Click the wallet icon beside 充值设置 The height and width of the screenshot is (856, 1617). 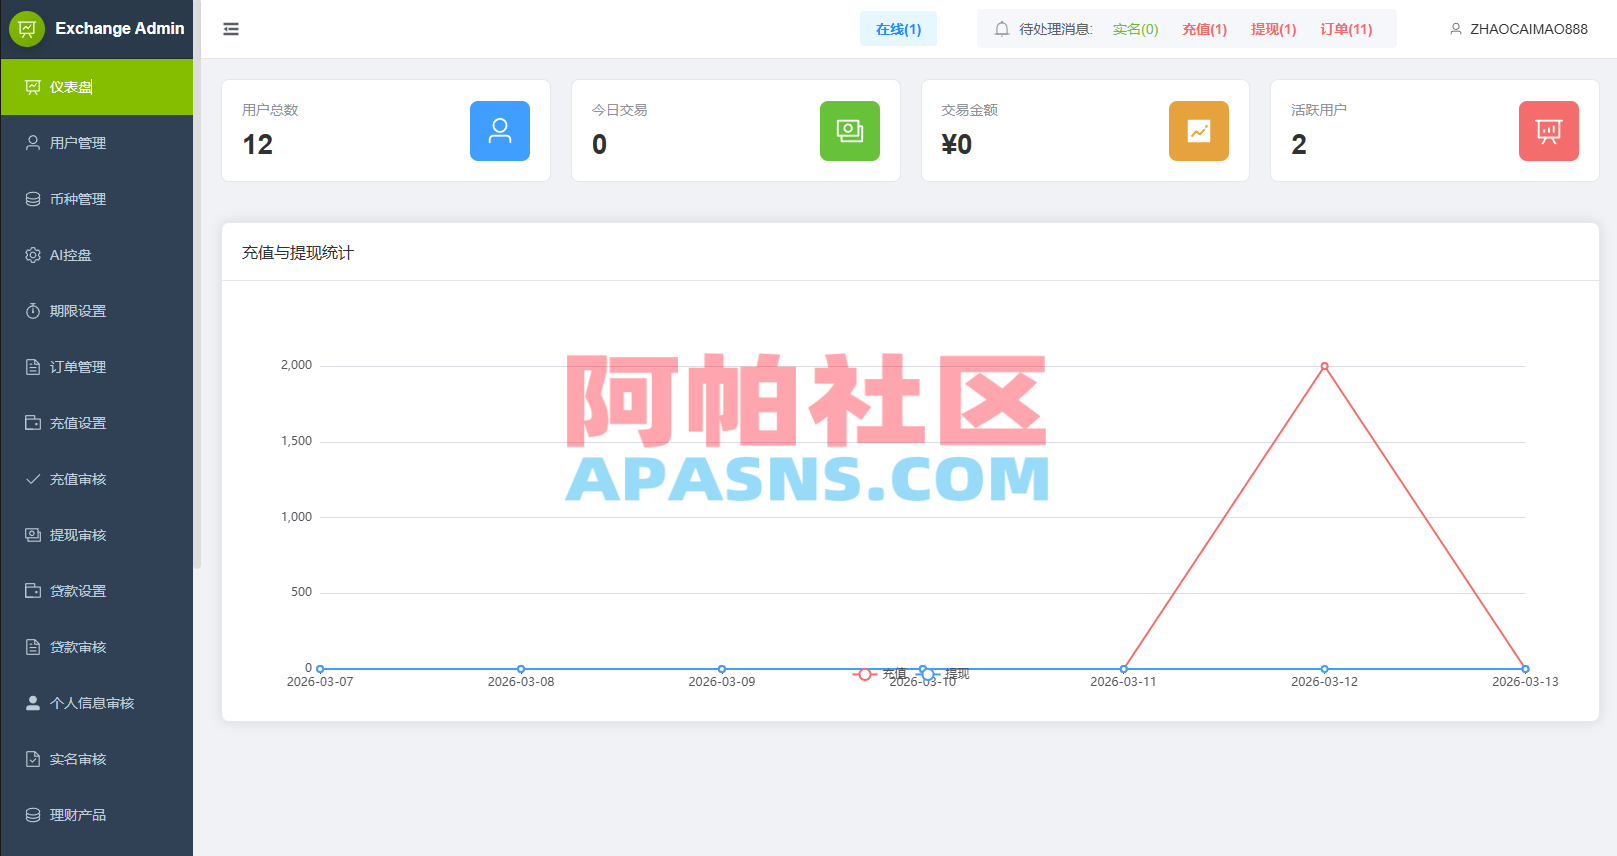tap(33, 423)
